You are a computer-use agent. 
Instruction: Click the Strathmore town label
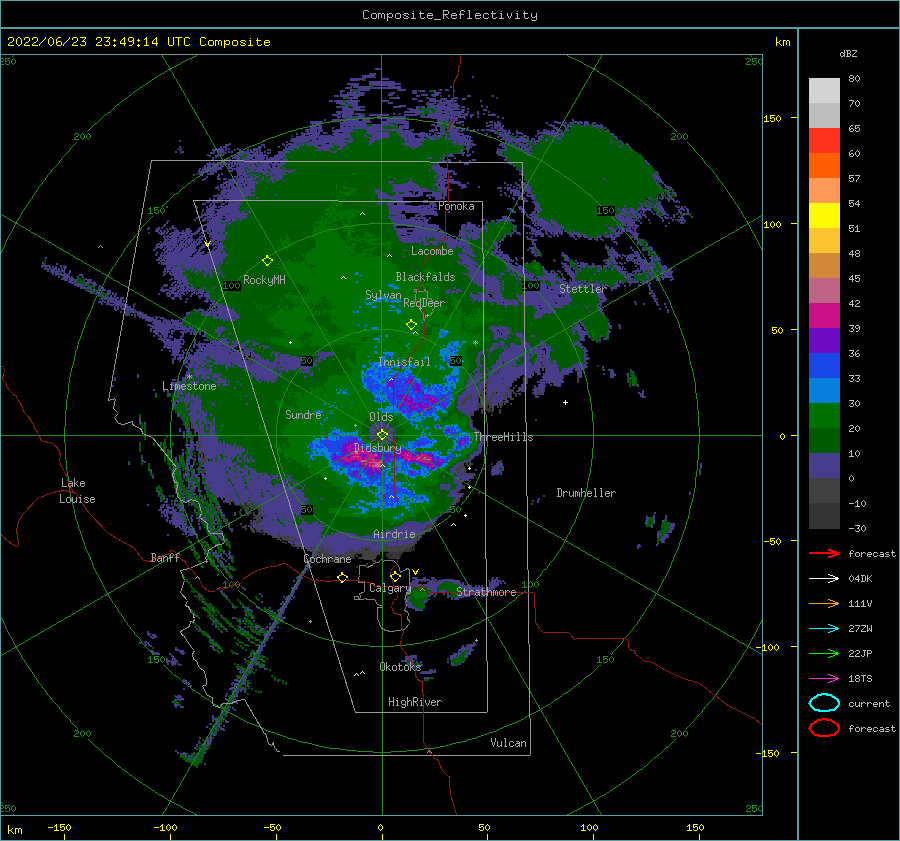486,592
